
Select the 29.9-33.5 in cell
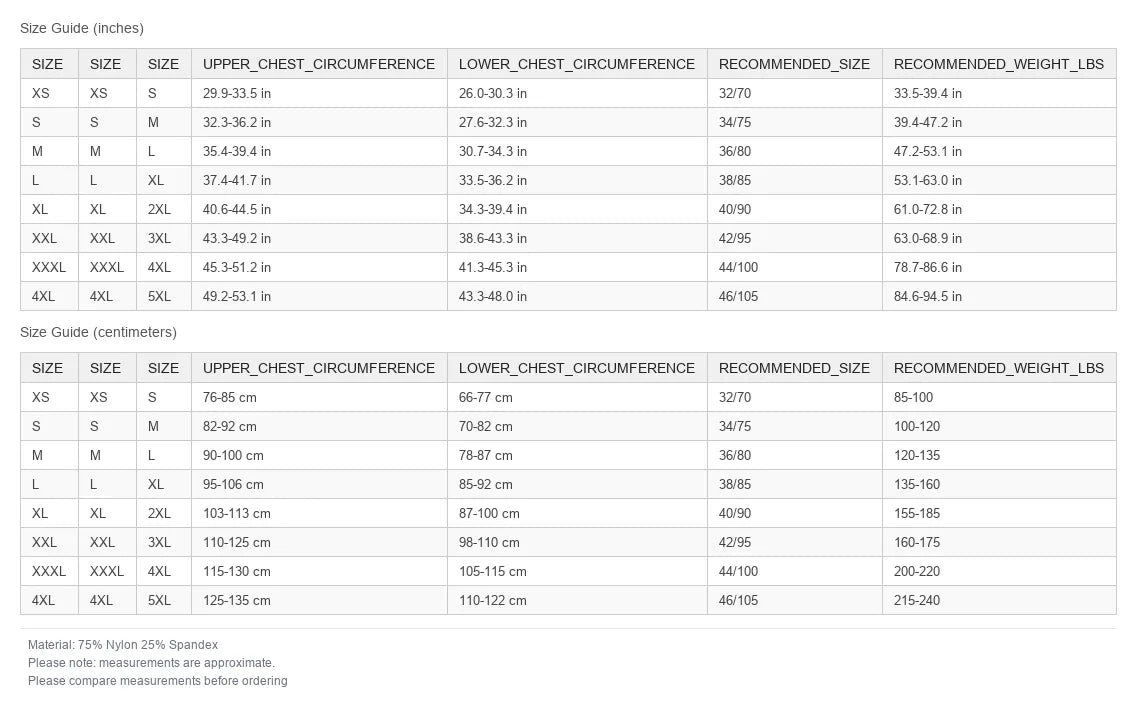(319, 93)
